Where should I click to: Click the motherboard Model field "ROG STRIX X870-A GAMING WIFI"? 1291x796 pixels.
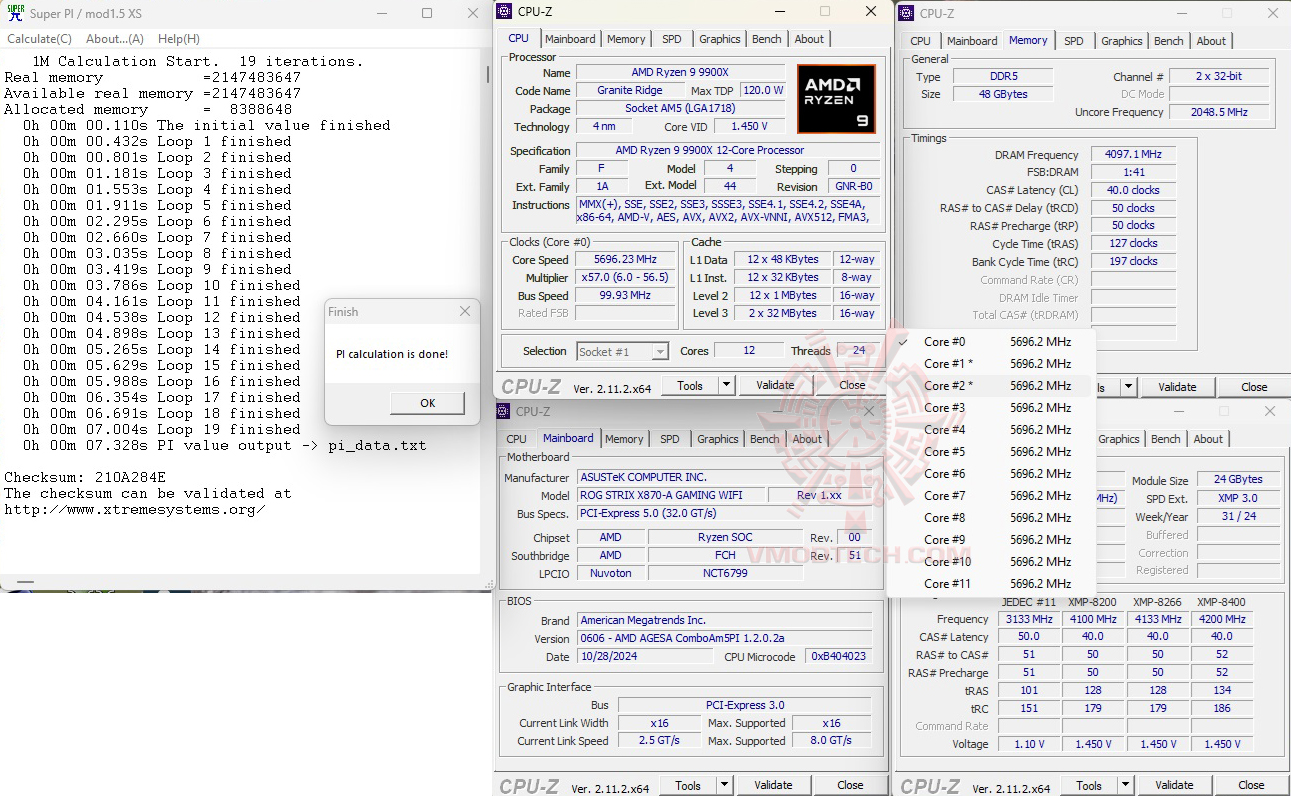pos(671,496)
